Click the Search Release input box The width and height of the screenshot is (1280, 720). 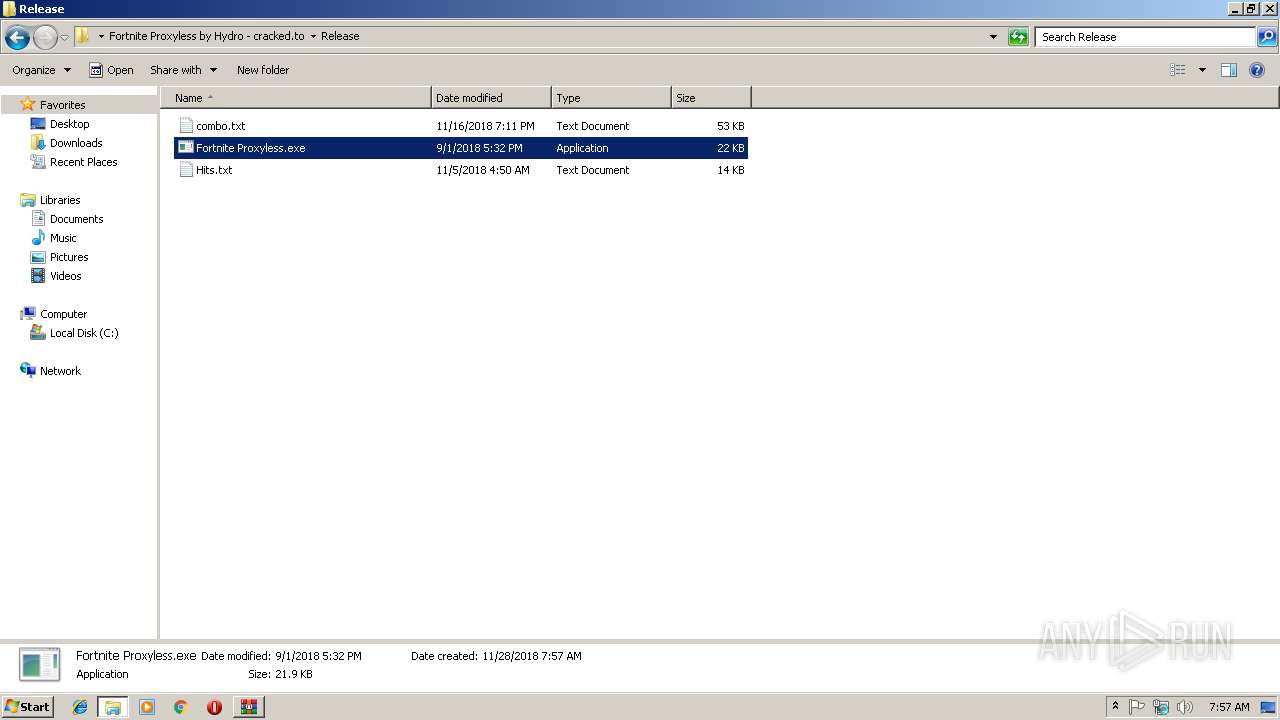pos(1145,37)
